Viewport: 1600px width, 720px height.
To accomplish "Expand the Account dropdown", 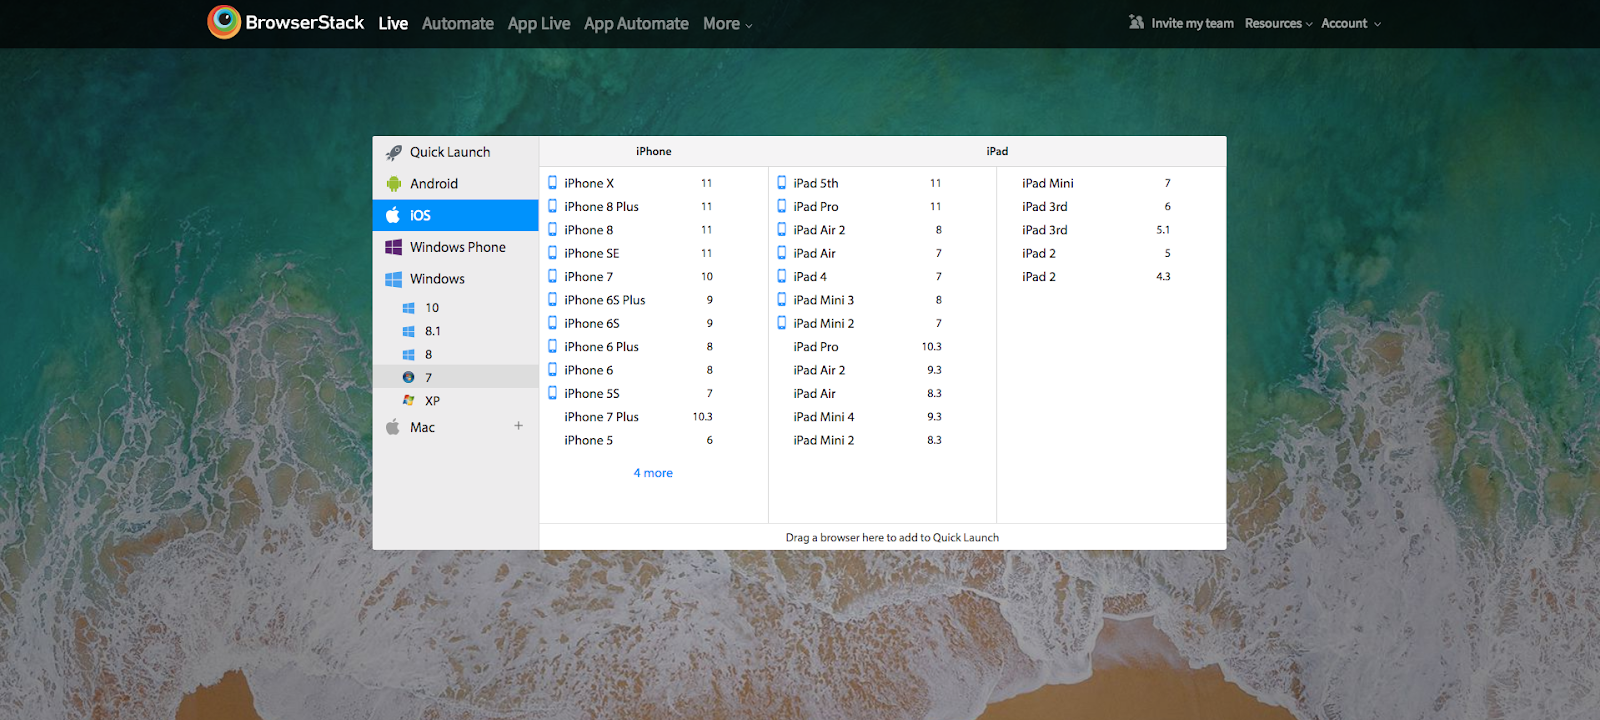I will pos(1350,24).
